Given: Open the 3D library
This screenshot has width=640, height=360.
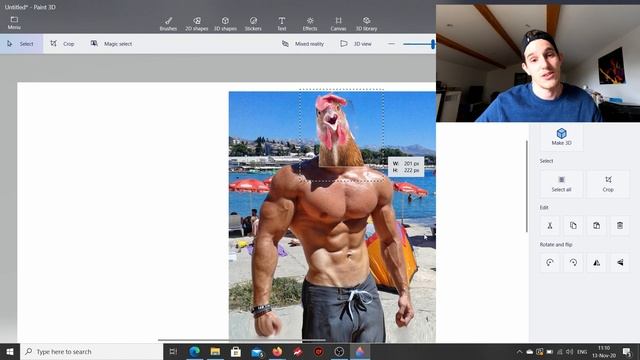Looking at the screenshot, I should [x=367, y=24].
